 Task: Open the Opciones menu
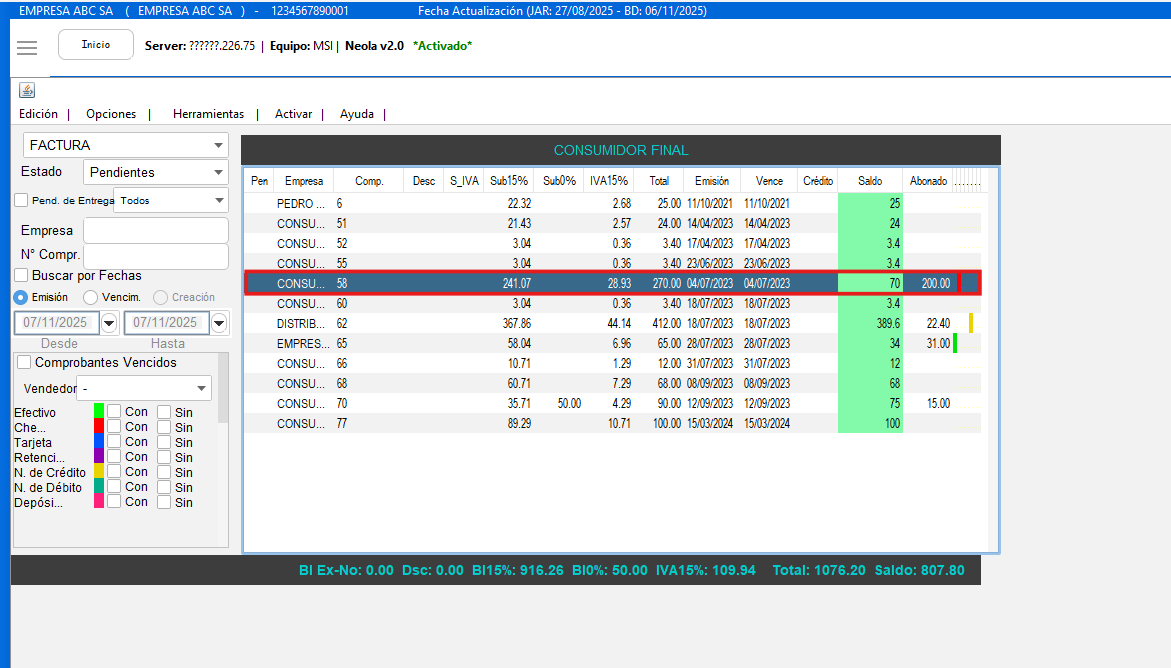[111, 114]
